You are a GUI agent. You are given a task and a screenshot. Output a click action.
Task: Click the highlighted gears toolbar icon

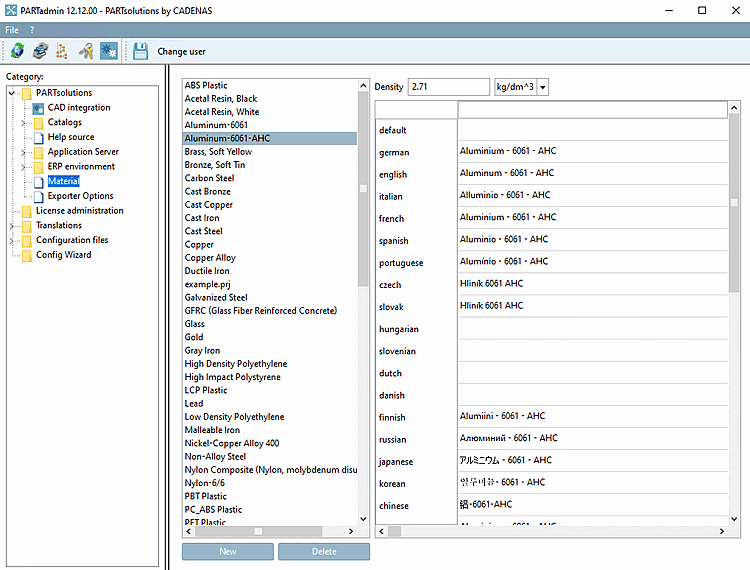109,51
